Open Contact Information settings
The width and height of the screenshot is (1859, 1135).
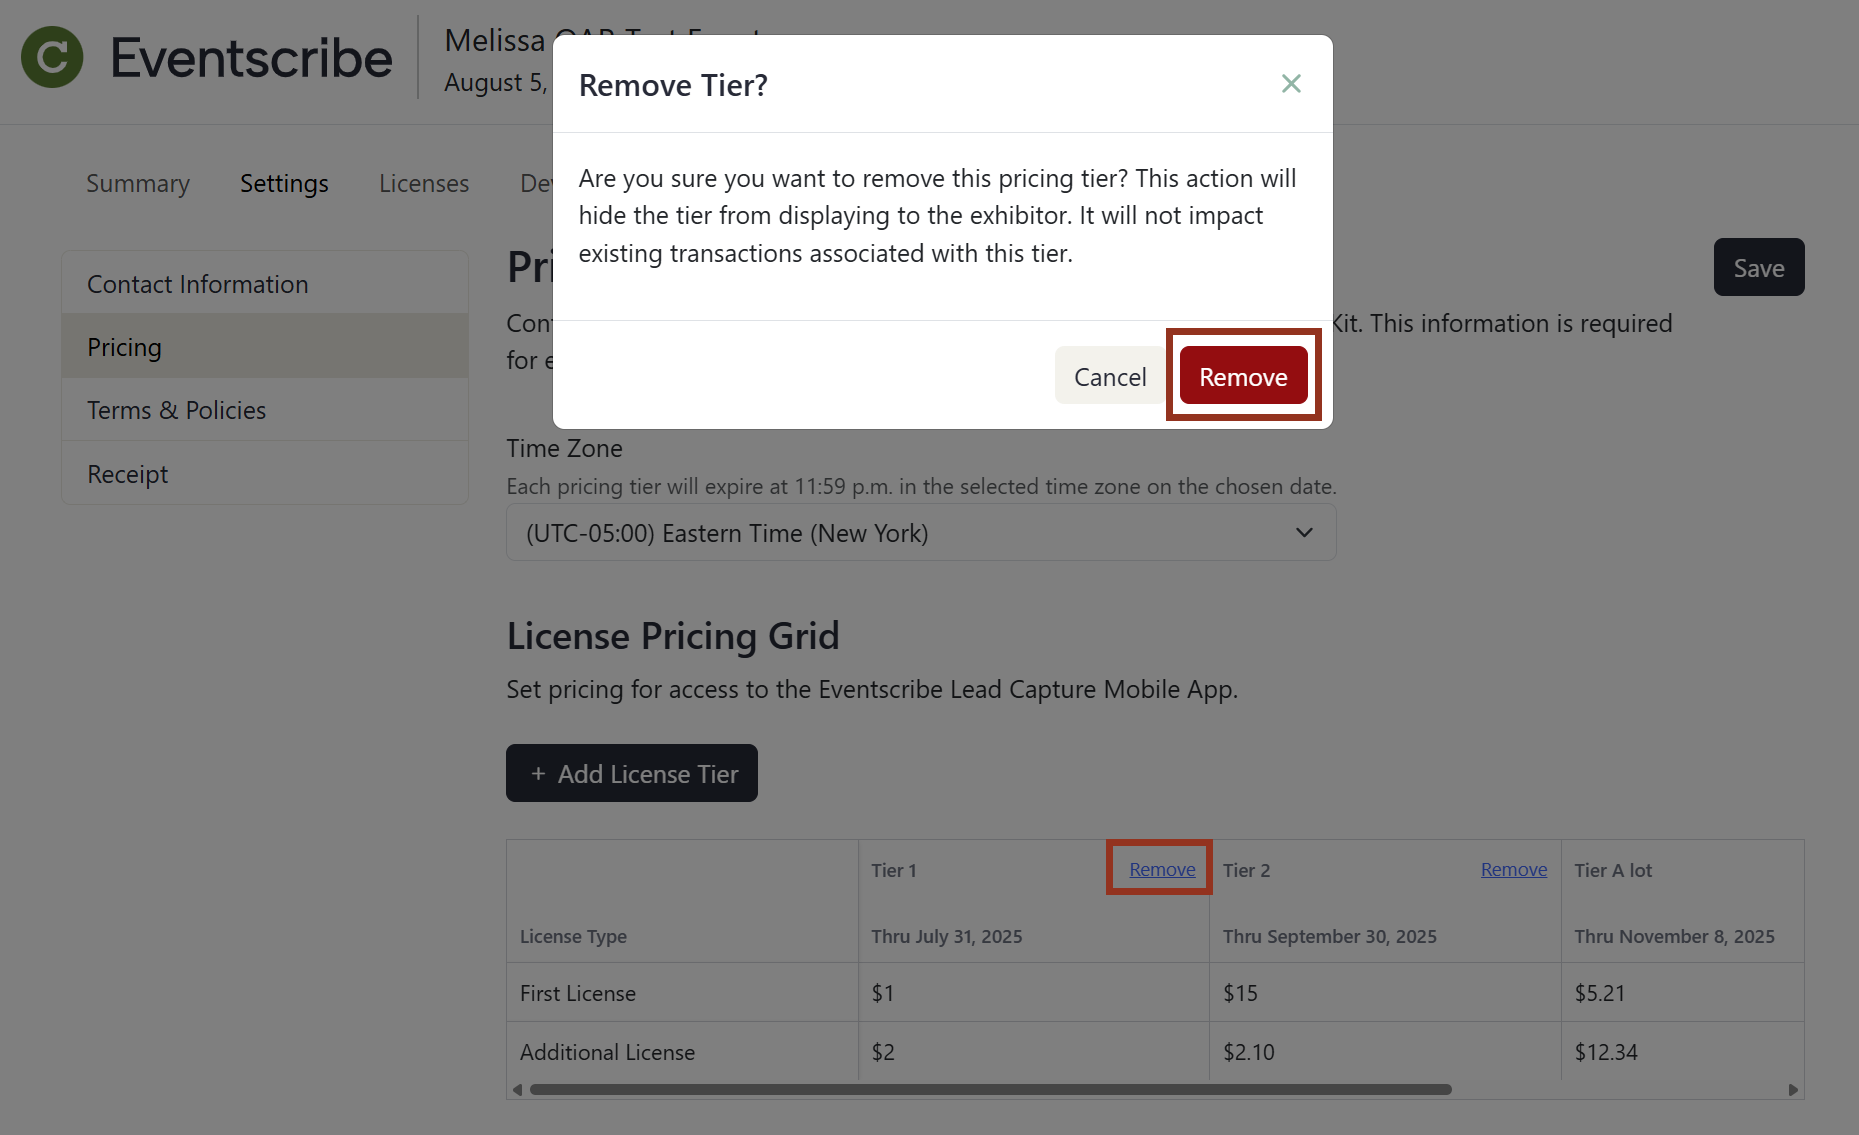coord(197,284)
